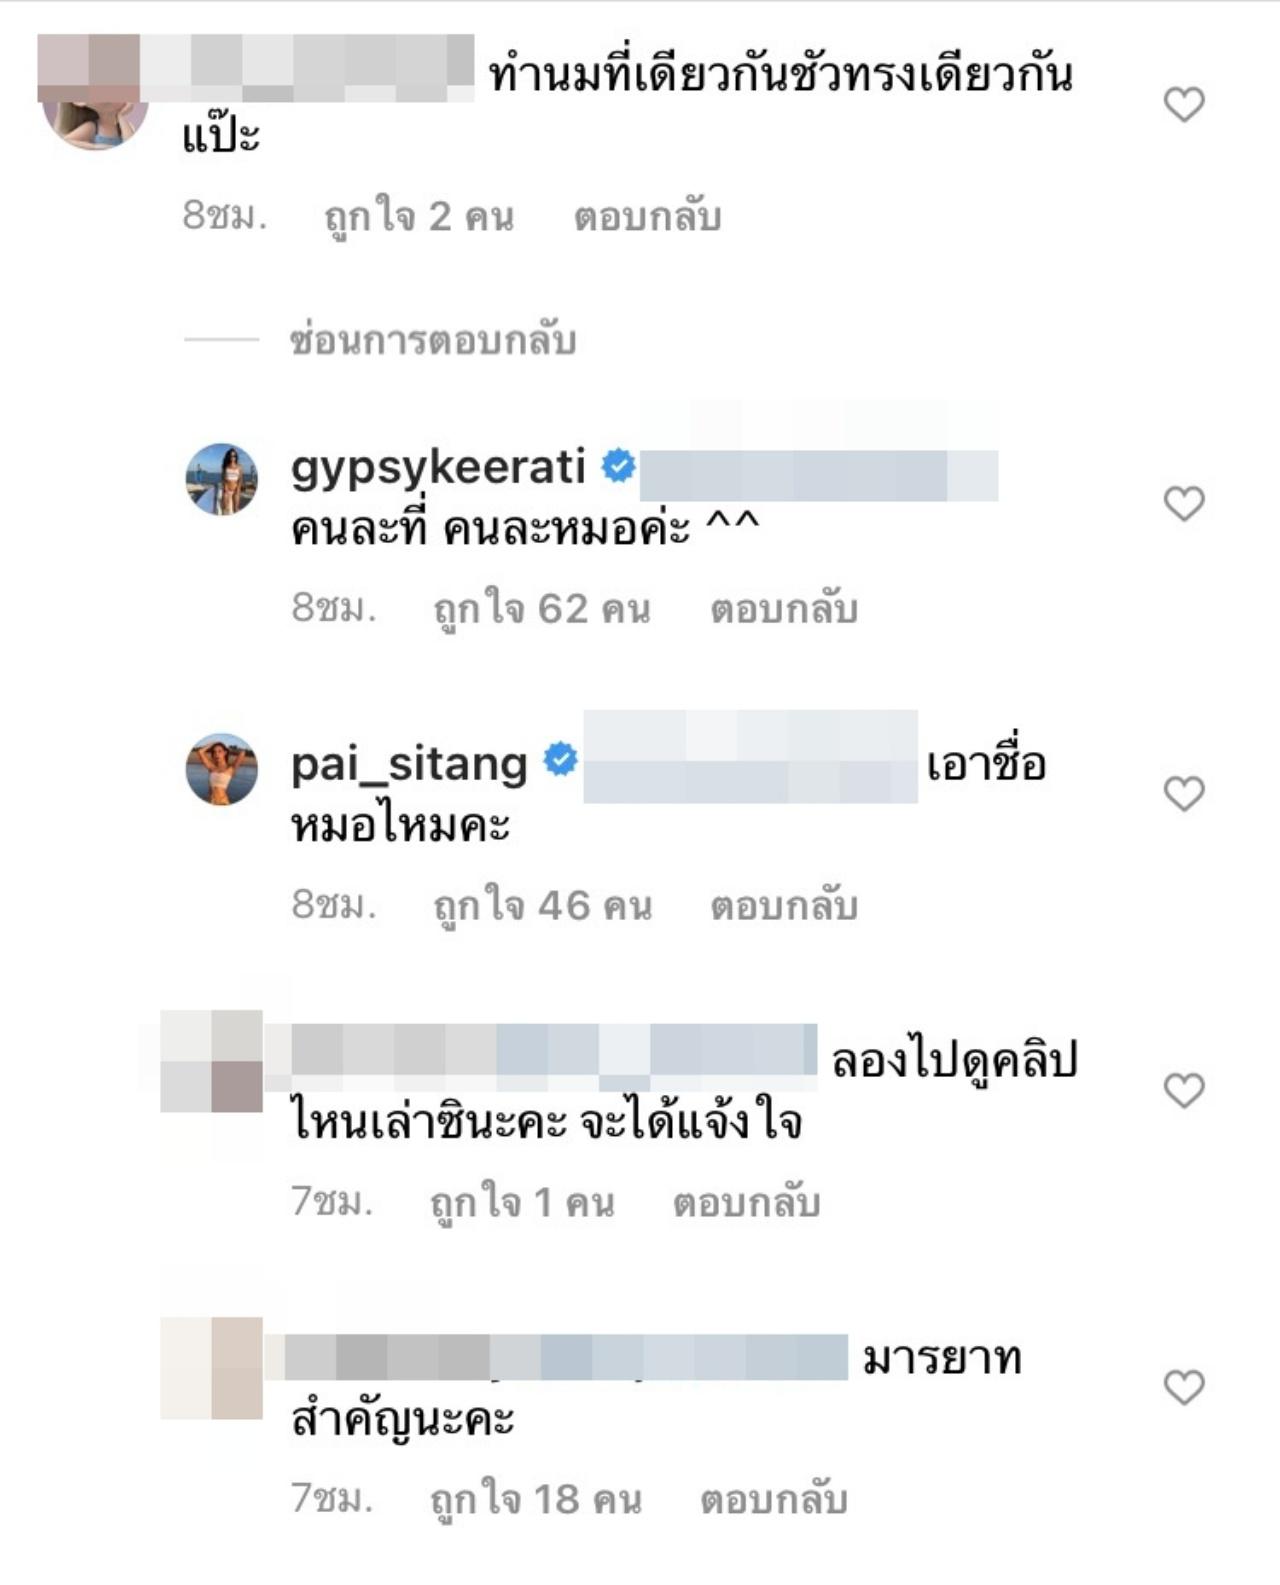This screenshot has width=1280, height=1585.
Task: Open pai_sitang's profile picture
Action: [x=222, y=769]
